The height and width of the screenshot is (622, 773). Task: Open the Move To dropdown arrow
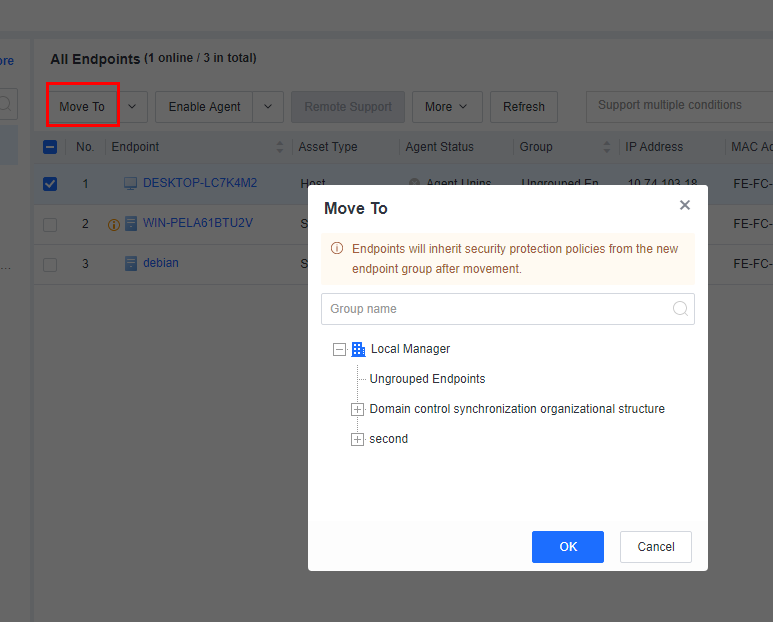[130, 107]
